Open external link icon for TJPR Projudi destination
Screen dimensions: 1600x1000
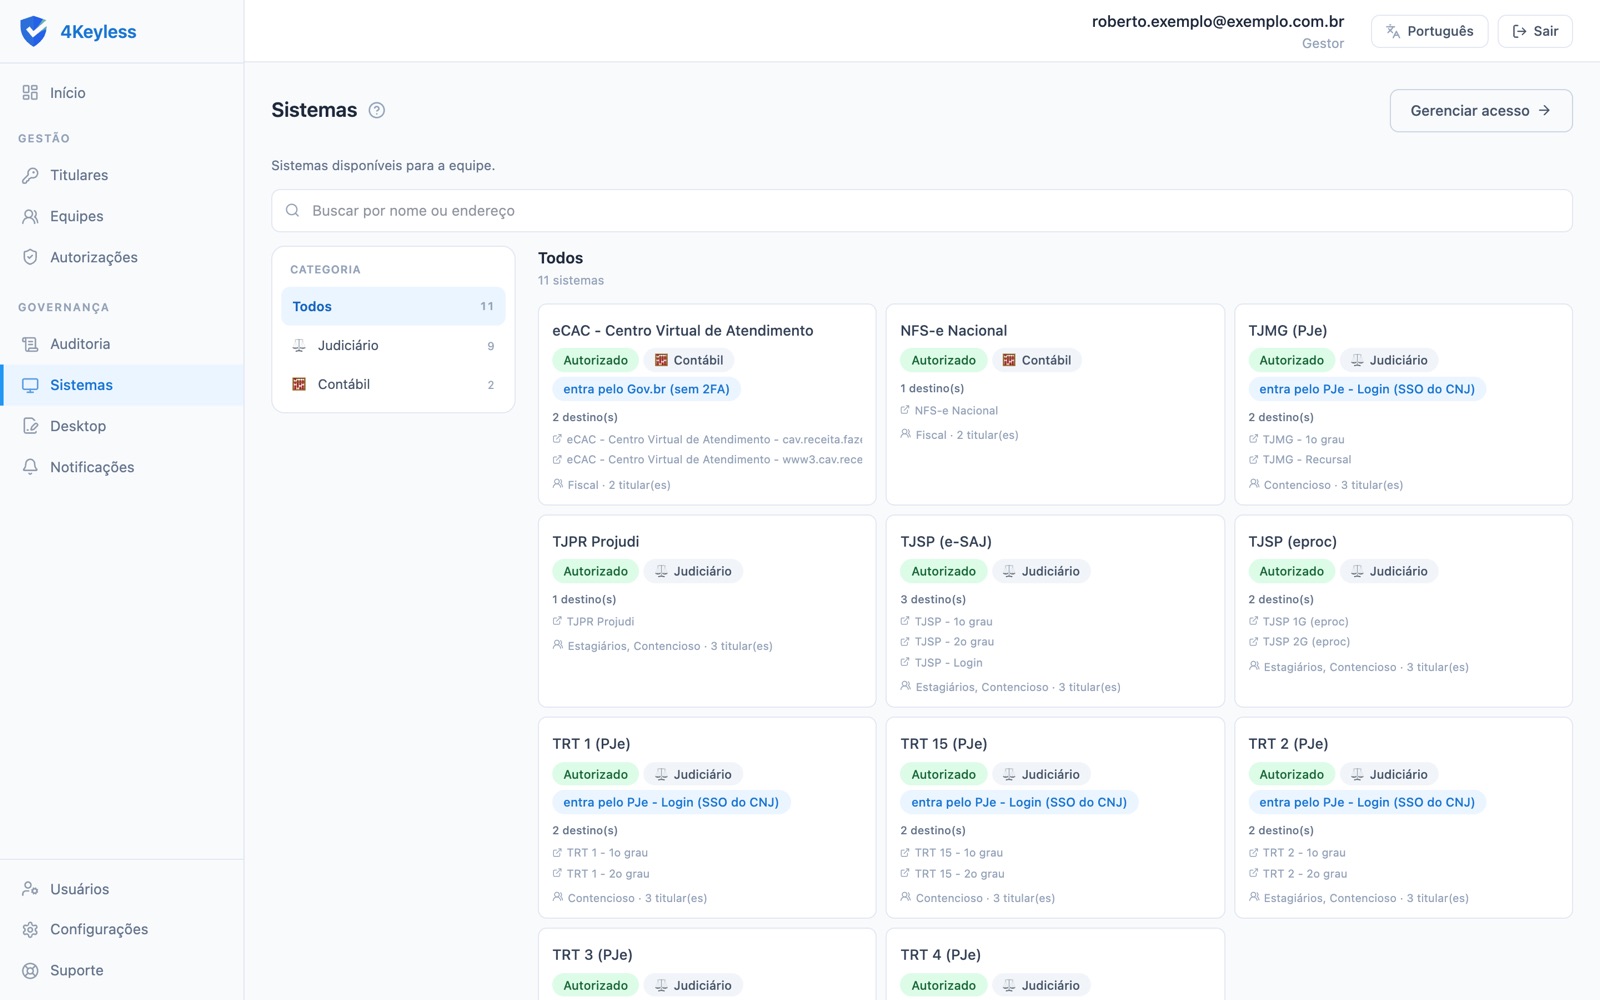[x=557, y=621]
